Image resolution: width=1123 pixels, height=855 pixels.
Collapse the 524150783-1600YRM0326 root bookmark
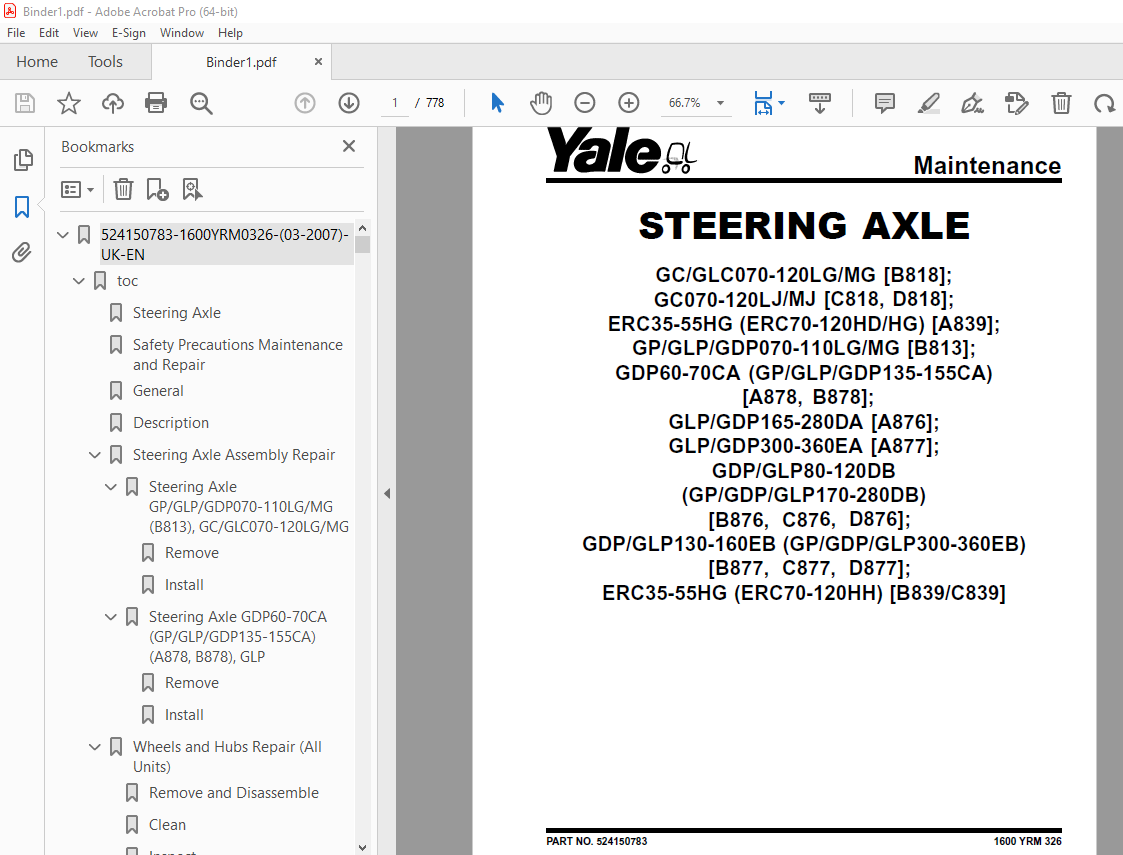click(x=63, y=235)
